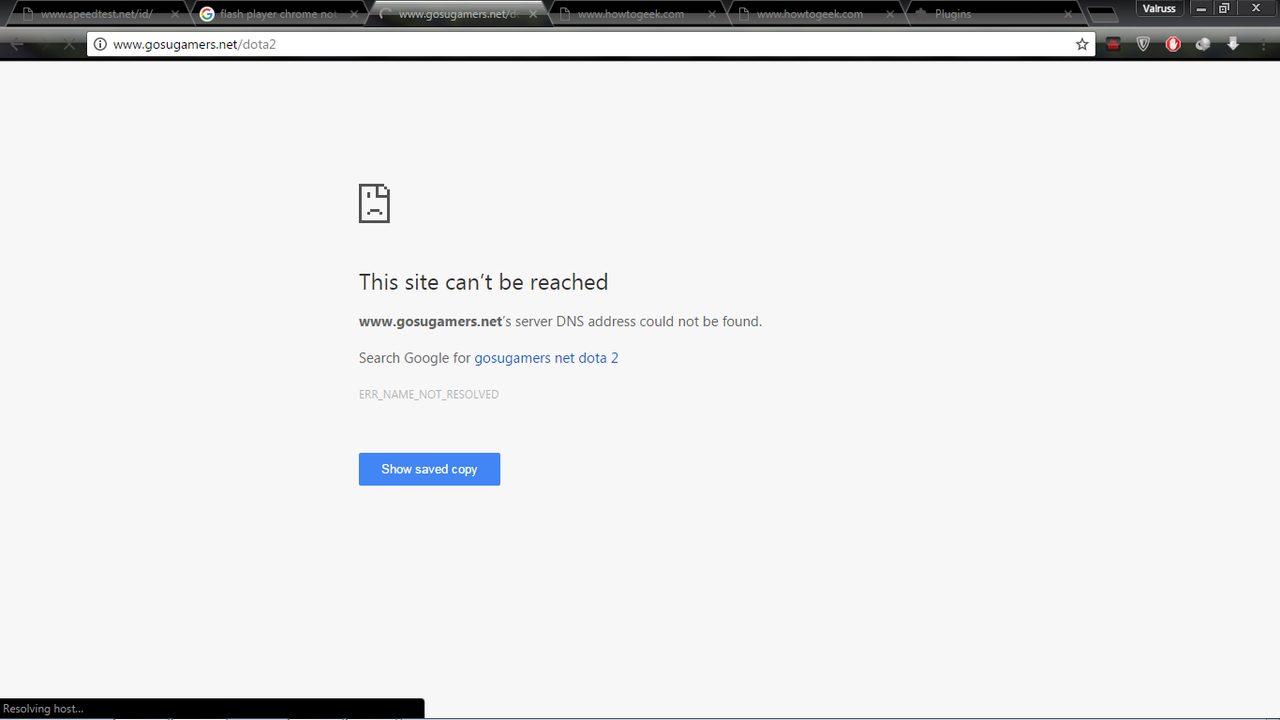Stop loading the page with the X button
1280x720 pixels.
click(69, 44)
